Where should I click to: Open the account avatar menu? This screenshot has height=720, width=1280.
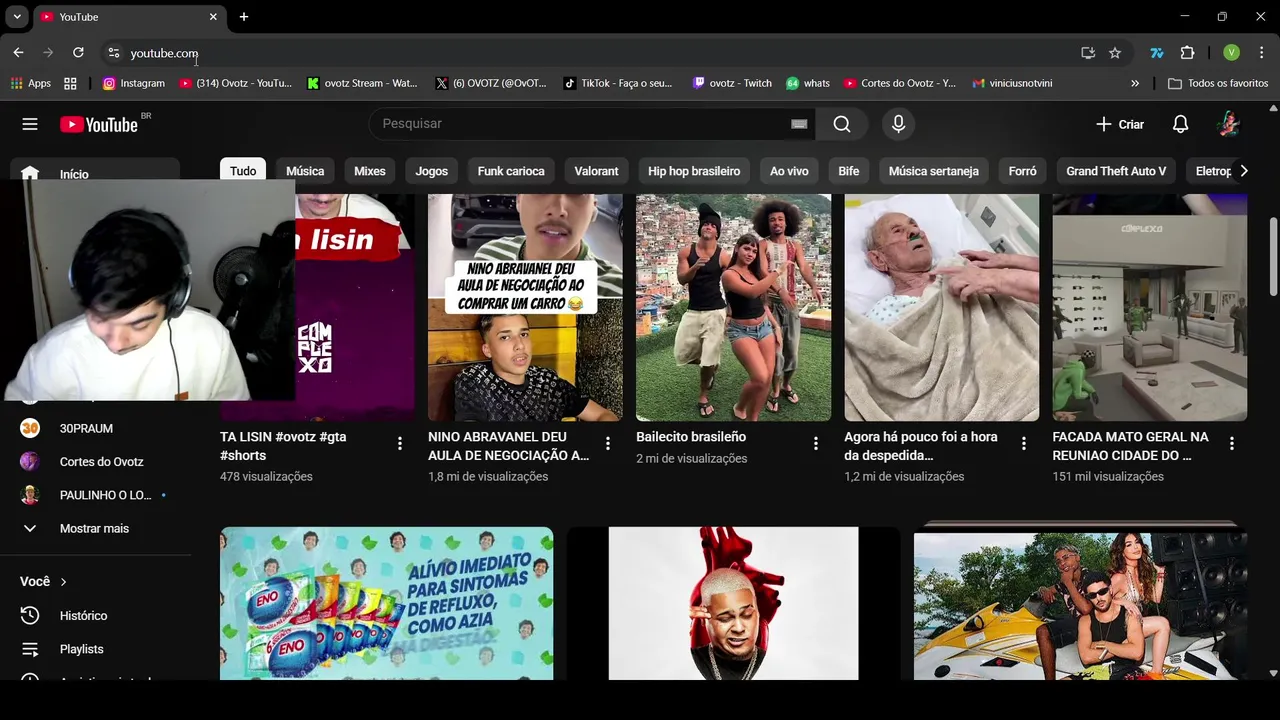pos(1228,124)
